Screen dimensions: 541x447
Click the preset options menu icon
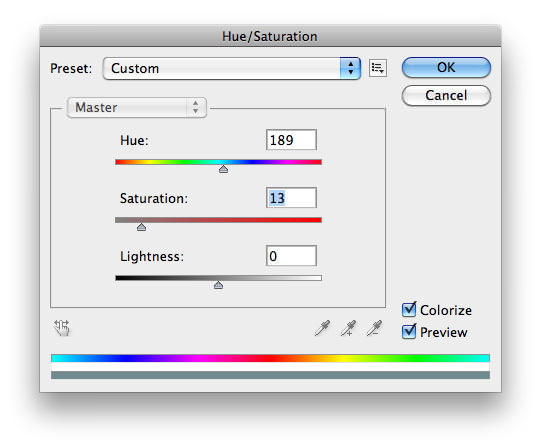(x=378, y=68)
